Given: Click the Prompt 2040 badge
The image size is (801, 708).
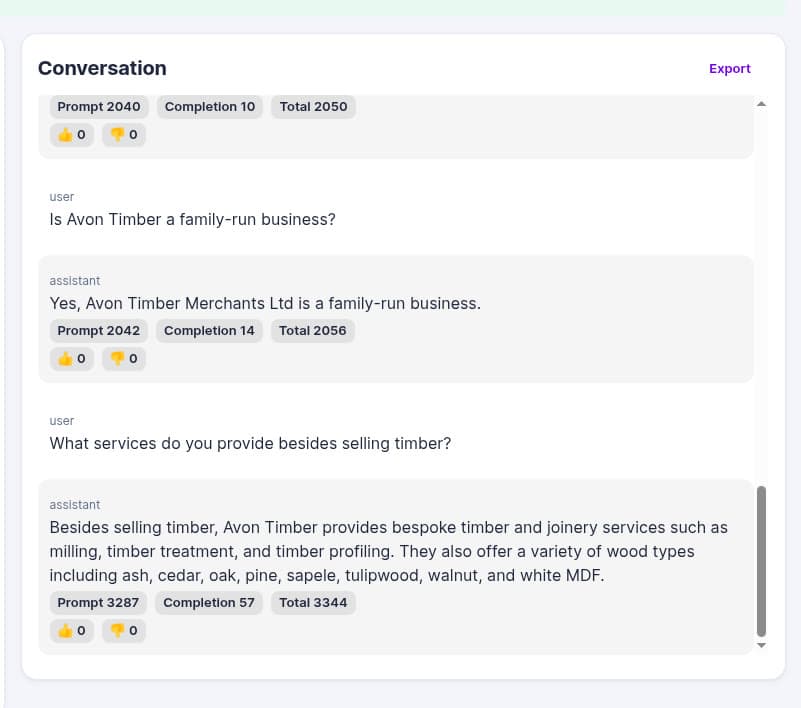Looking at the screenshot, I should click(99, 107).
